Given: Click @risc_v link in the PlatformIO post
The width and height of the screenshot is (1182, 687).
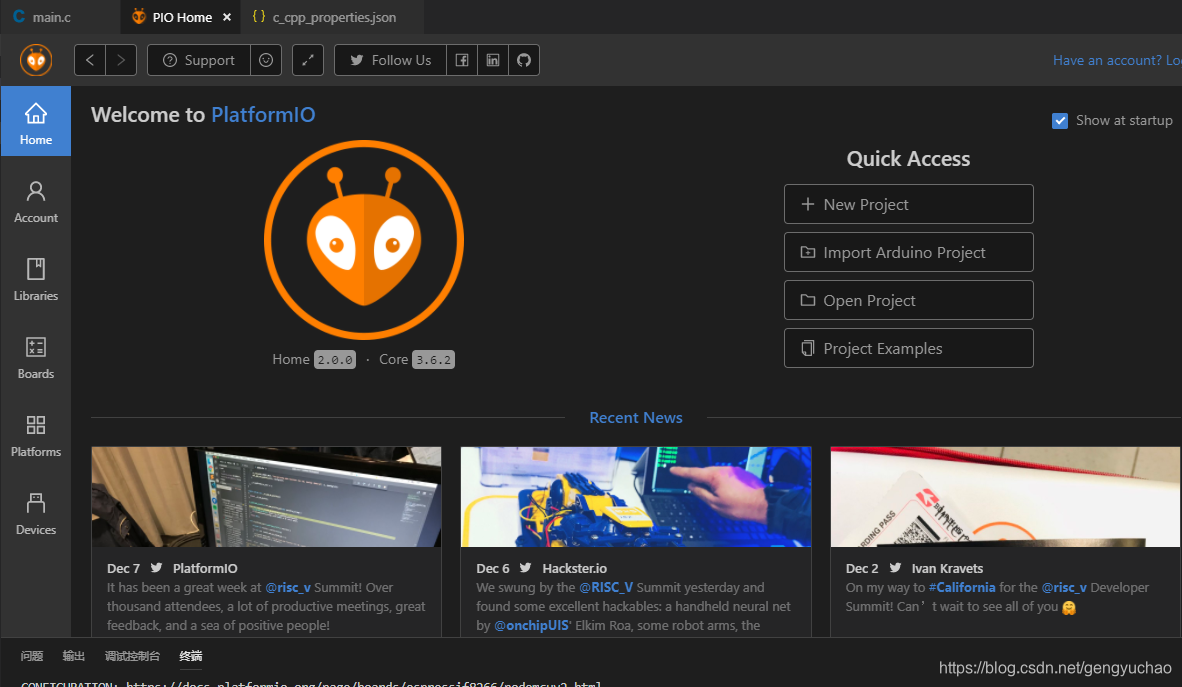Looking at the screenshot, I should click(287, 587).
